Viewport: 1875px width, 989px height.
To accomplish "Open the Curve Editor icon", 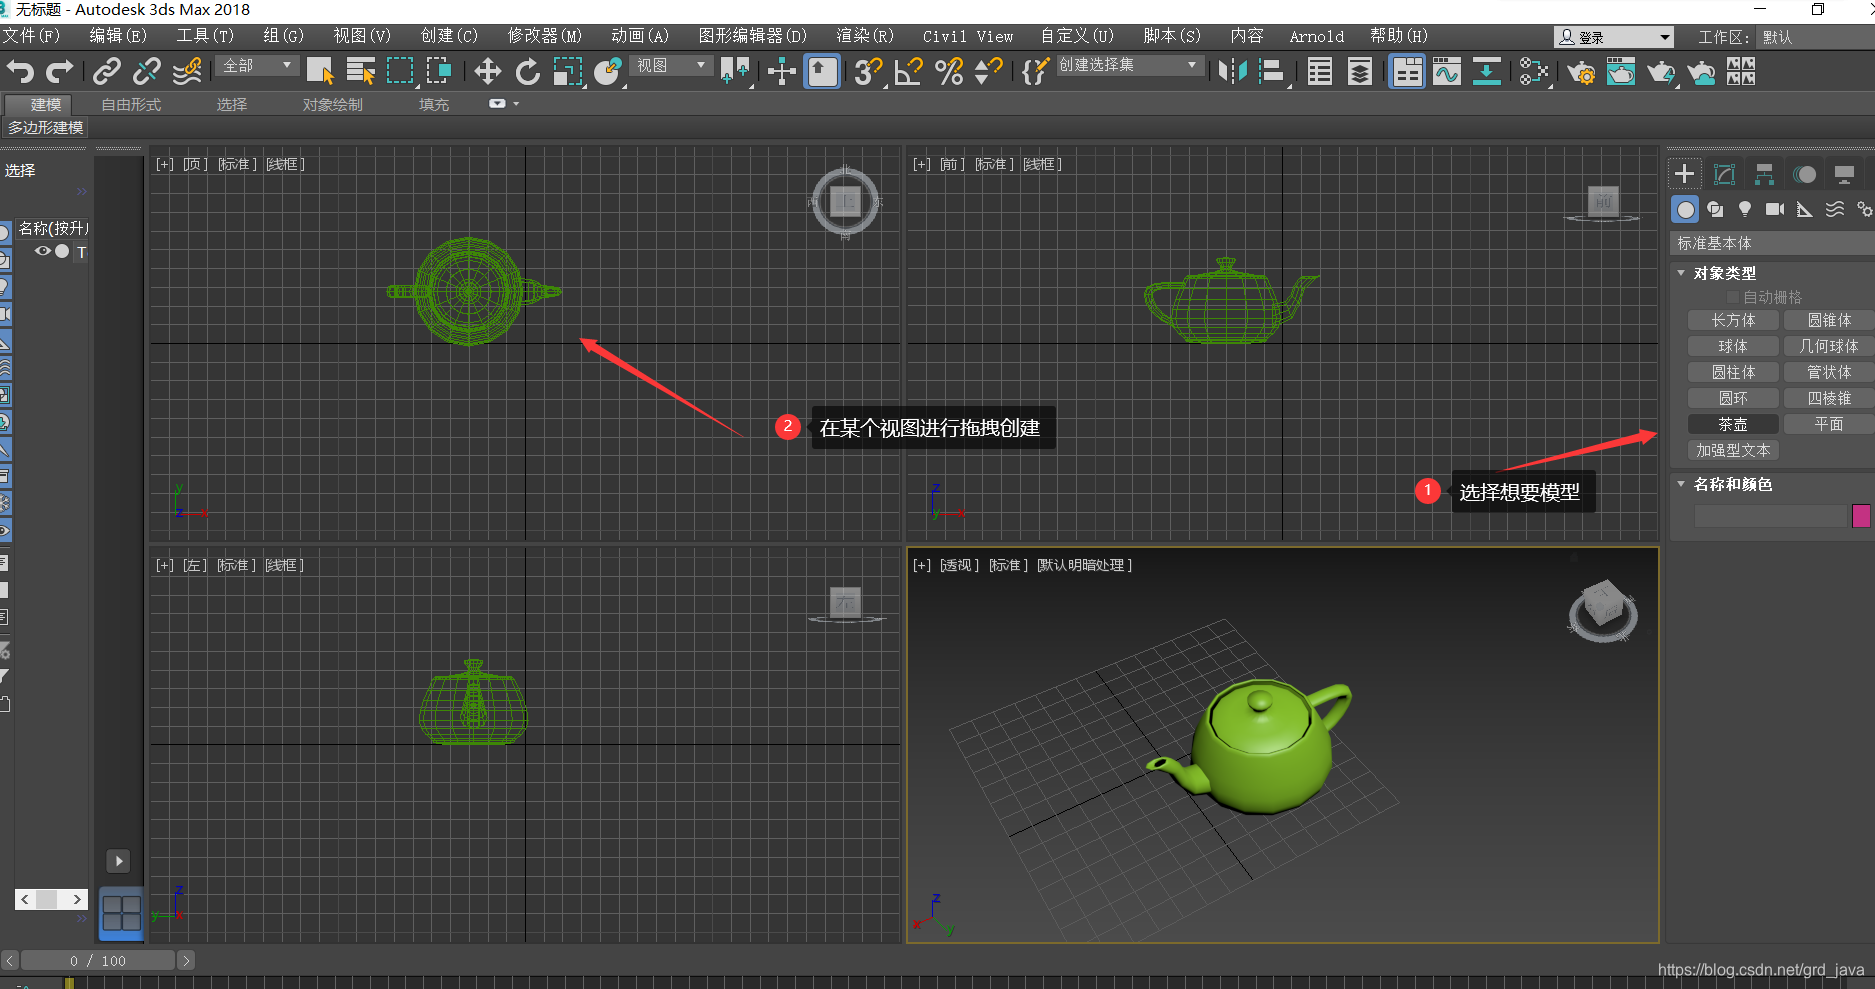I will [1446, 72].
